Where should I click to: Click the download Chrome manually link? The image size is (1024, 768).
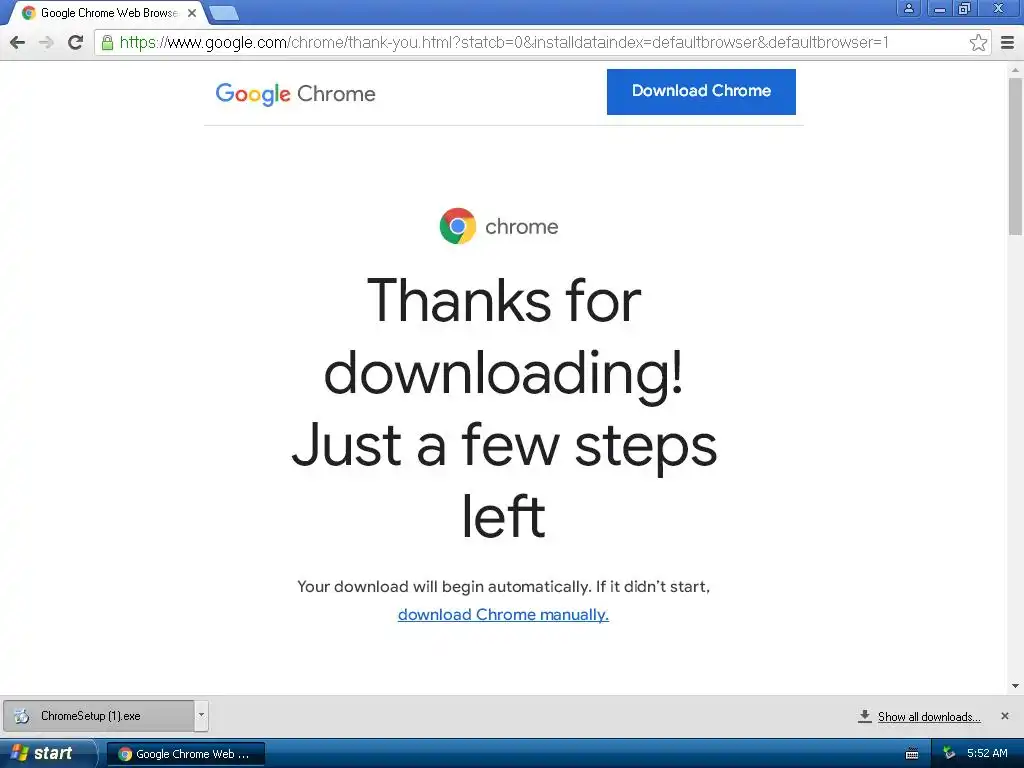[504, 615]
